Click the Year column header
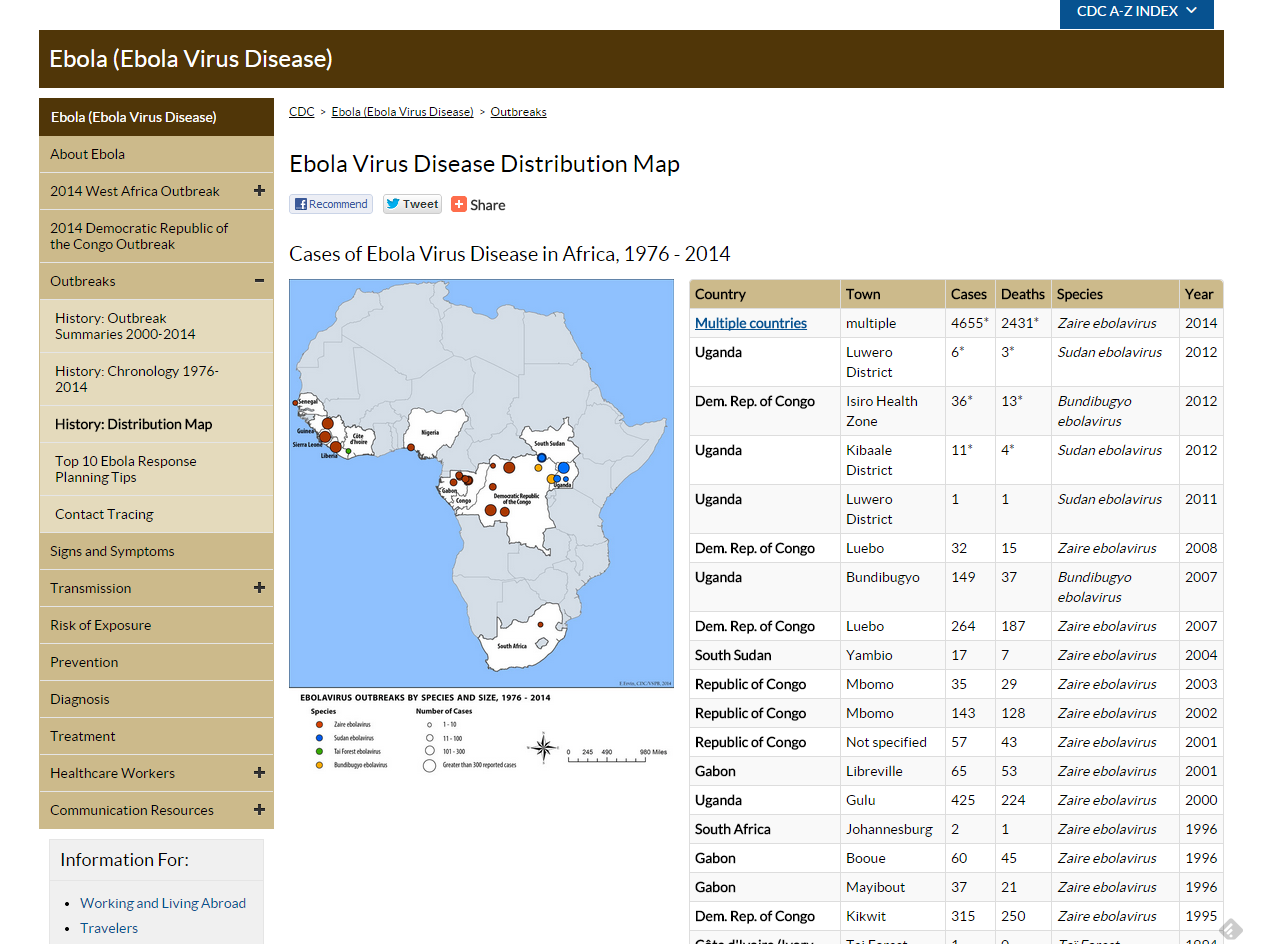The height and width of the screenshot is (944, 1263). pos(1201,294)
